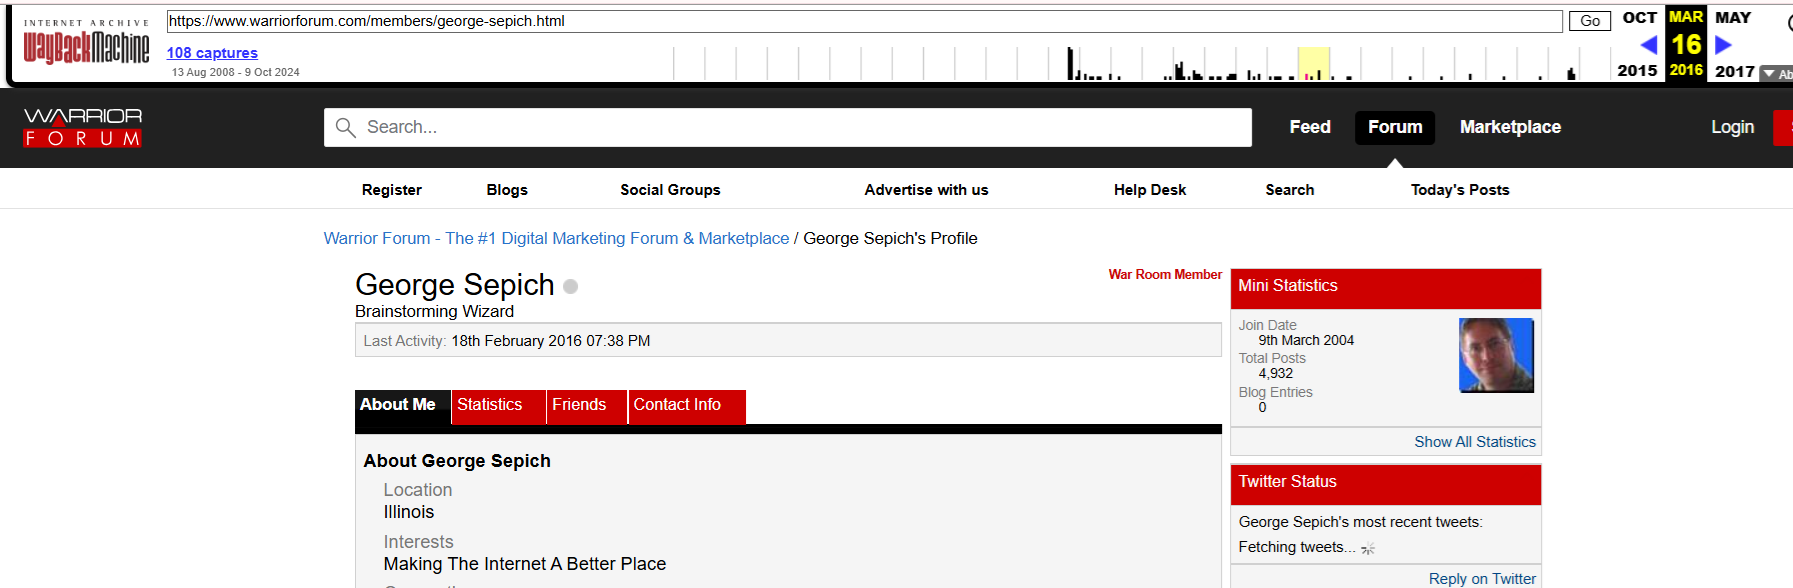The image size is (1793, 588).
Task: Click George Sepich's profile avatar photo
Action: point(1496,355)
